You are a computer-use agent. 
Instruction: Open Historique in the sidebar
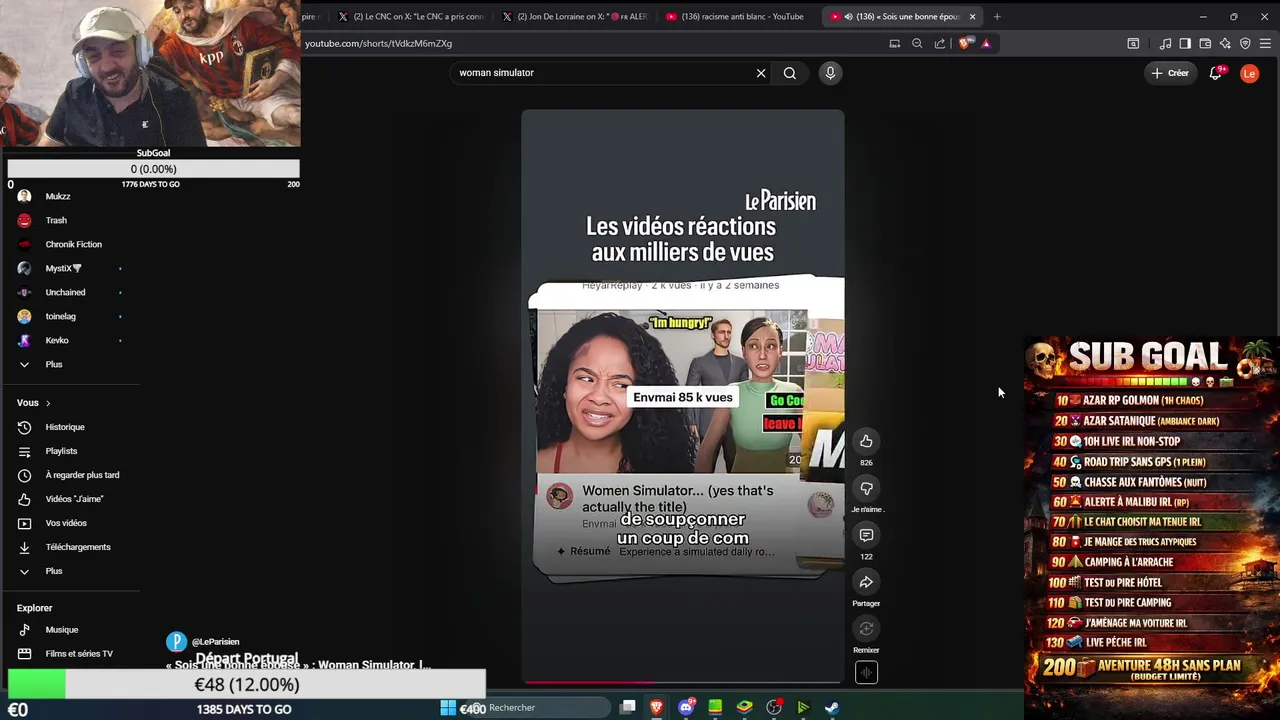point(65,427)
